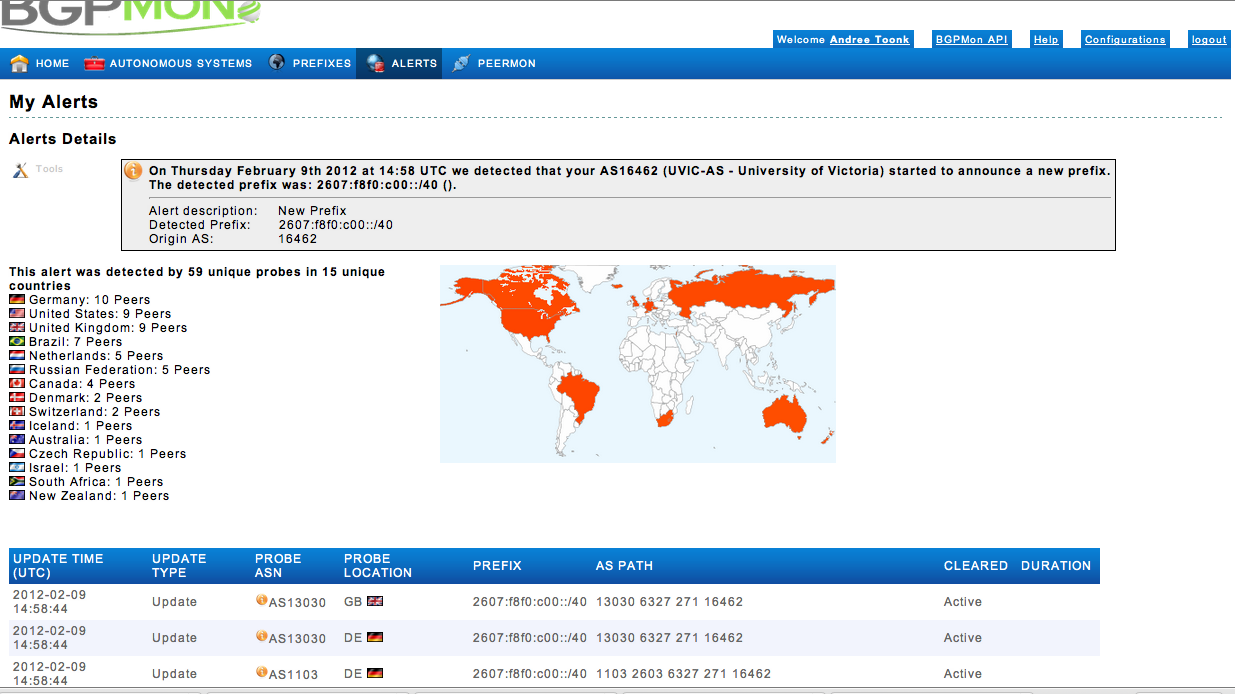Open the BGPMon API link

pyautogui.click(x=971, y=38)
